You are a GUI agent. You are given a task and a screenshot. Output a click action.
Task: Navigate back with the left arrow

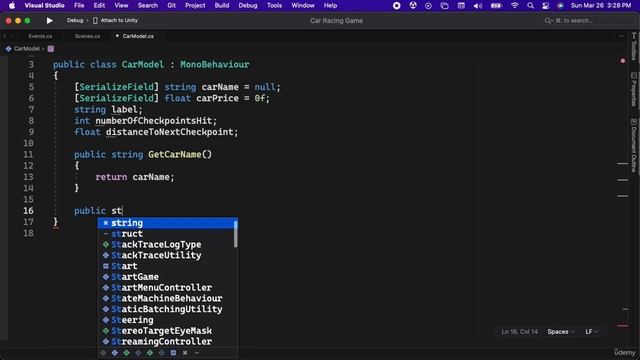(x=5, y=36)
